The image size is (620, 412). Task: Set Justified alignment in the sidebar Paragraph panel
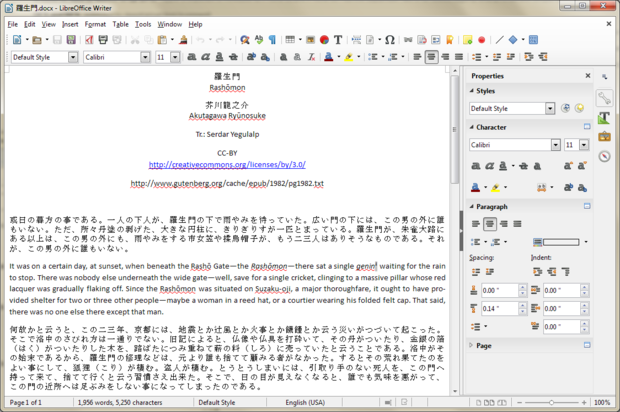(x=517, y=224)
